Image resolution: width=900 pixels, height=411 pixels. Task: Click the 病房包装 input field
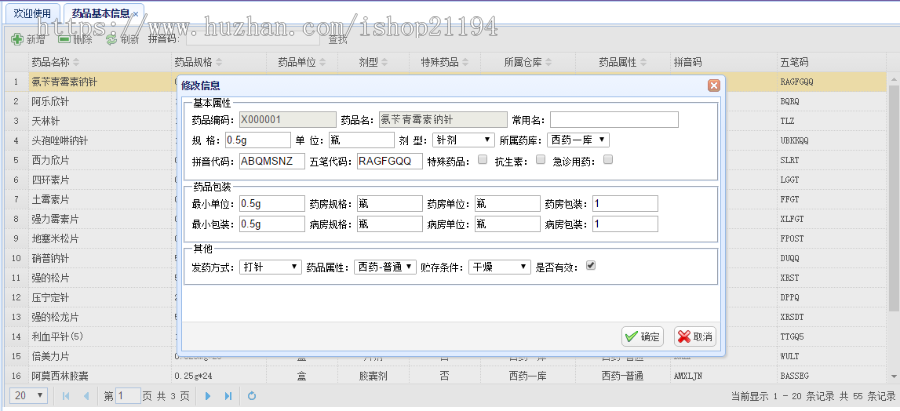coord(625,224)
